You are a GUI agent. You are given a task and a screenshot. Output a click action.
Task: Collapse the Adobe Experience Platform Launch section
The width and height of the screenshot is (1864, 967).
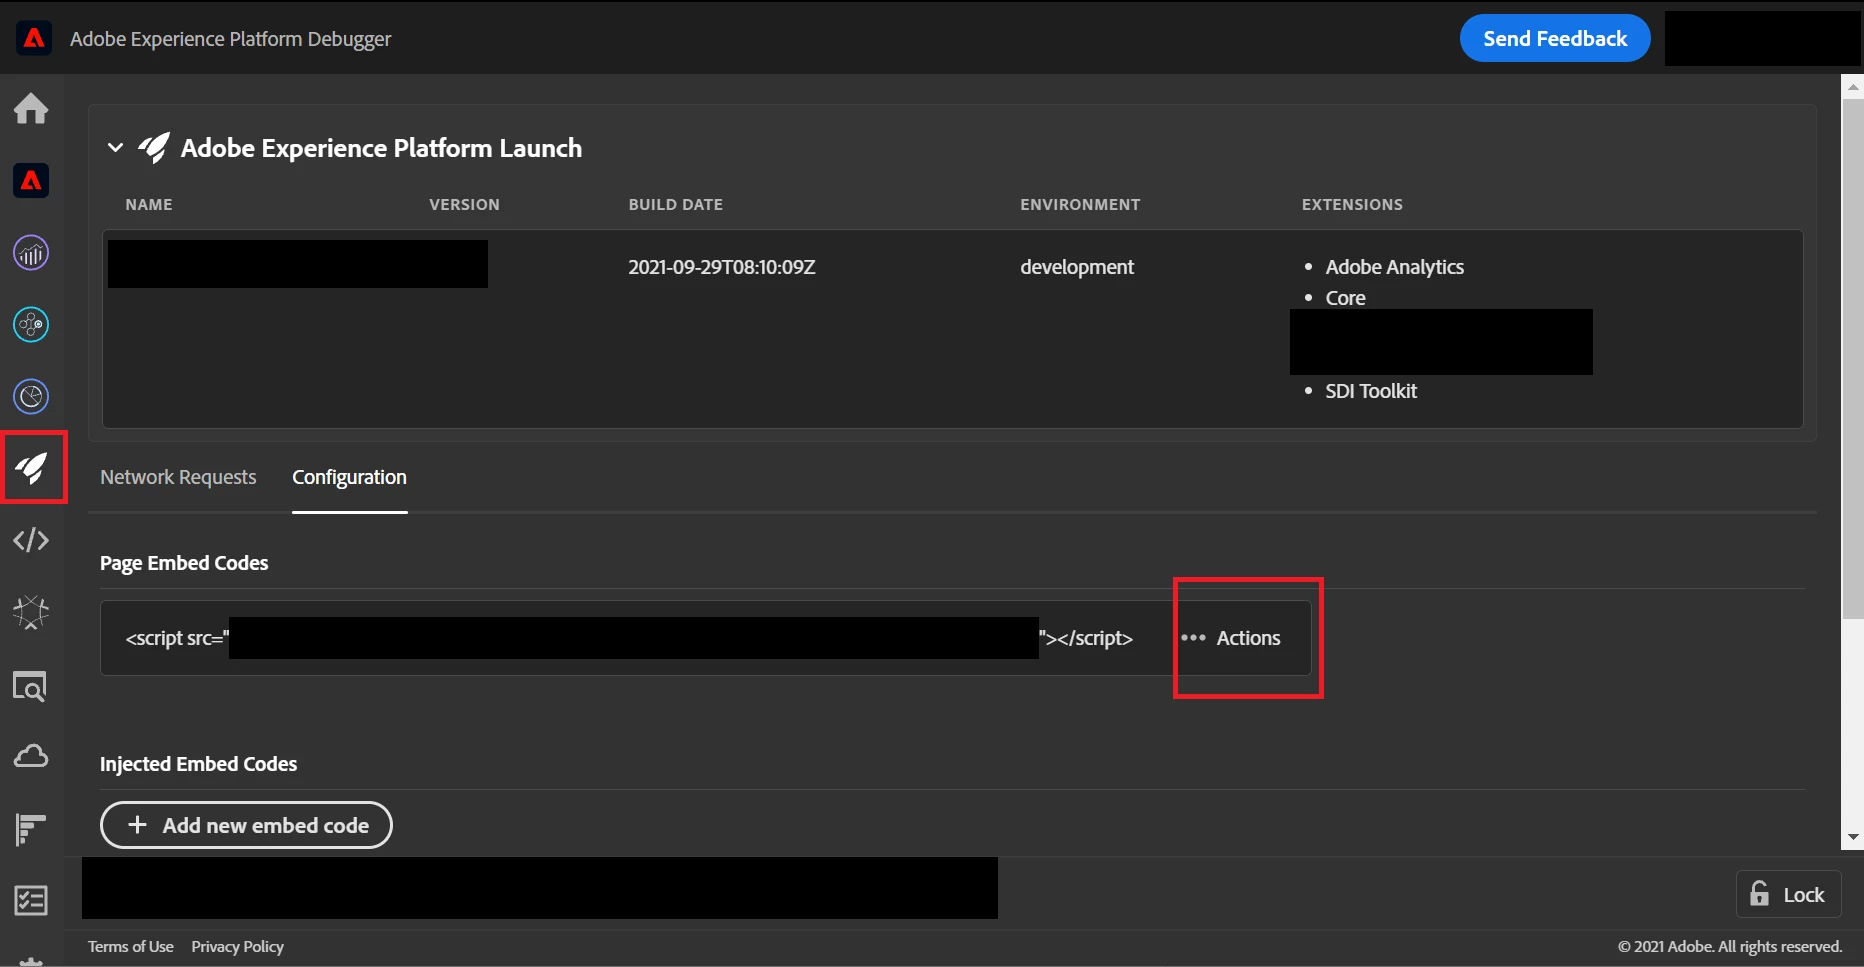(x=115, y=148)
